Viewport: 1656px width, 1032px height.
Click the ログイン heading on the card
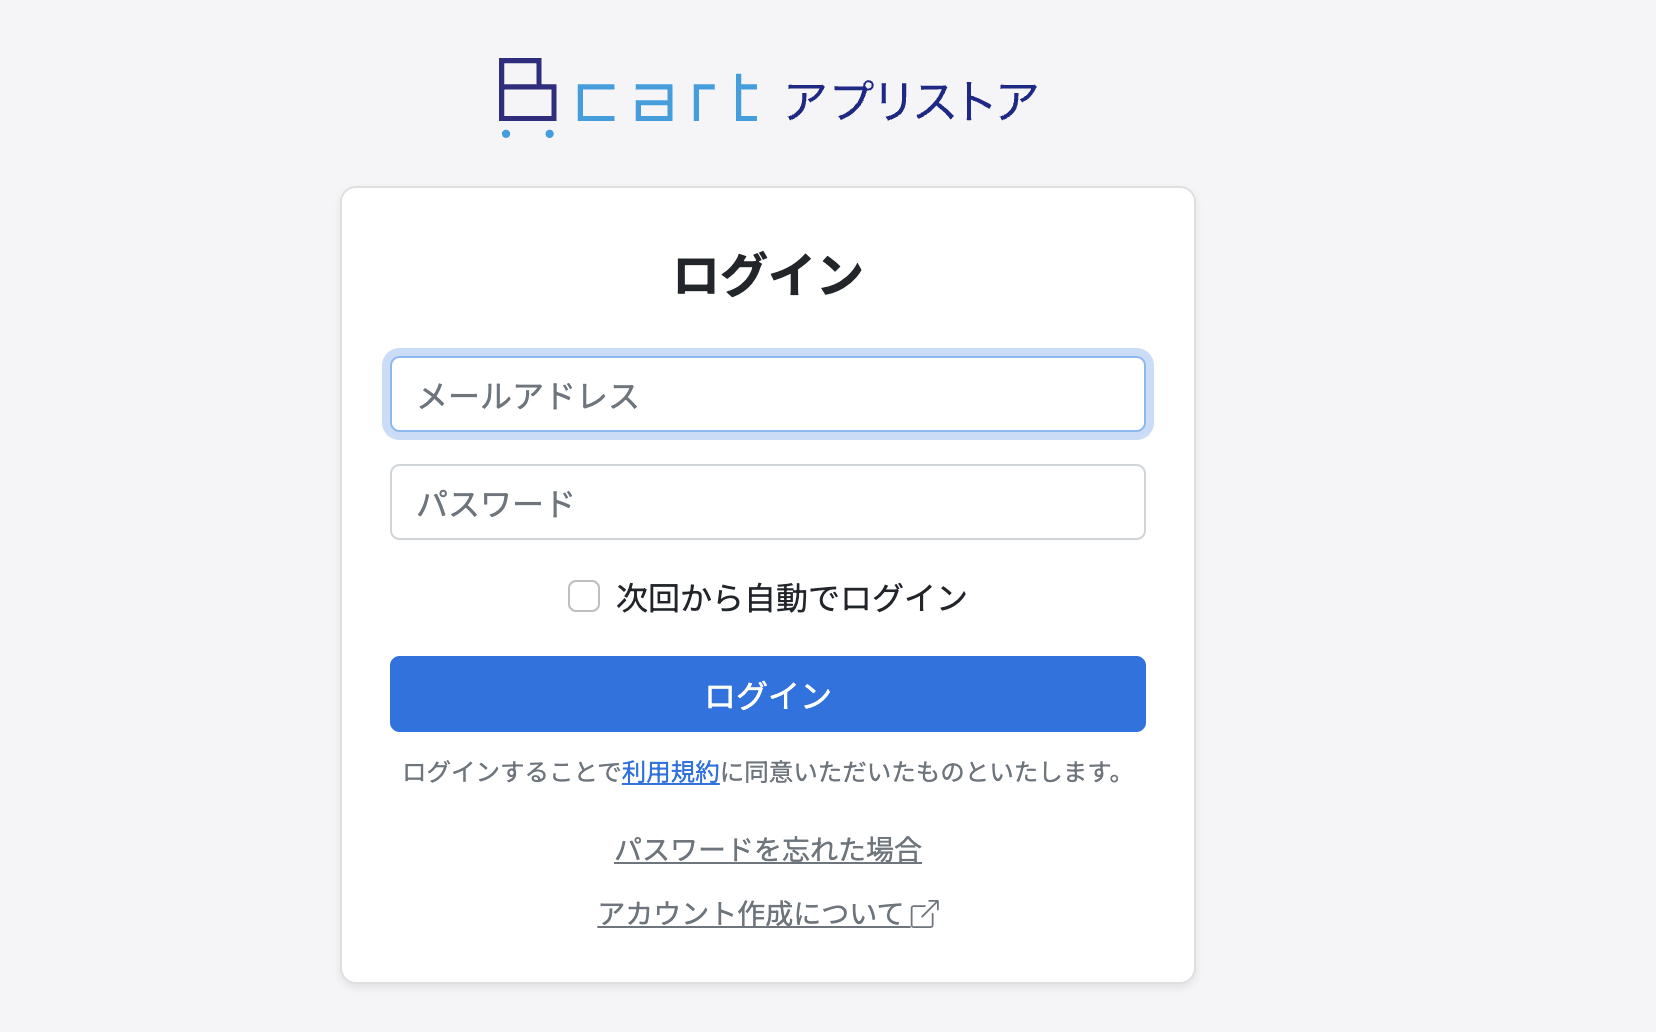(767, 272)
